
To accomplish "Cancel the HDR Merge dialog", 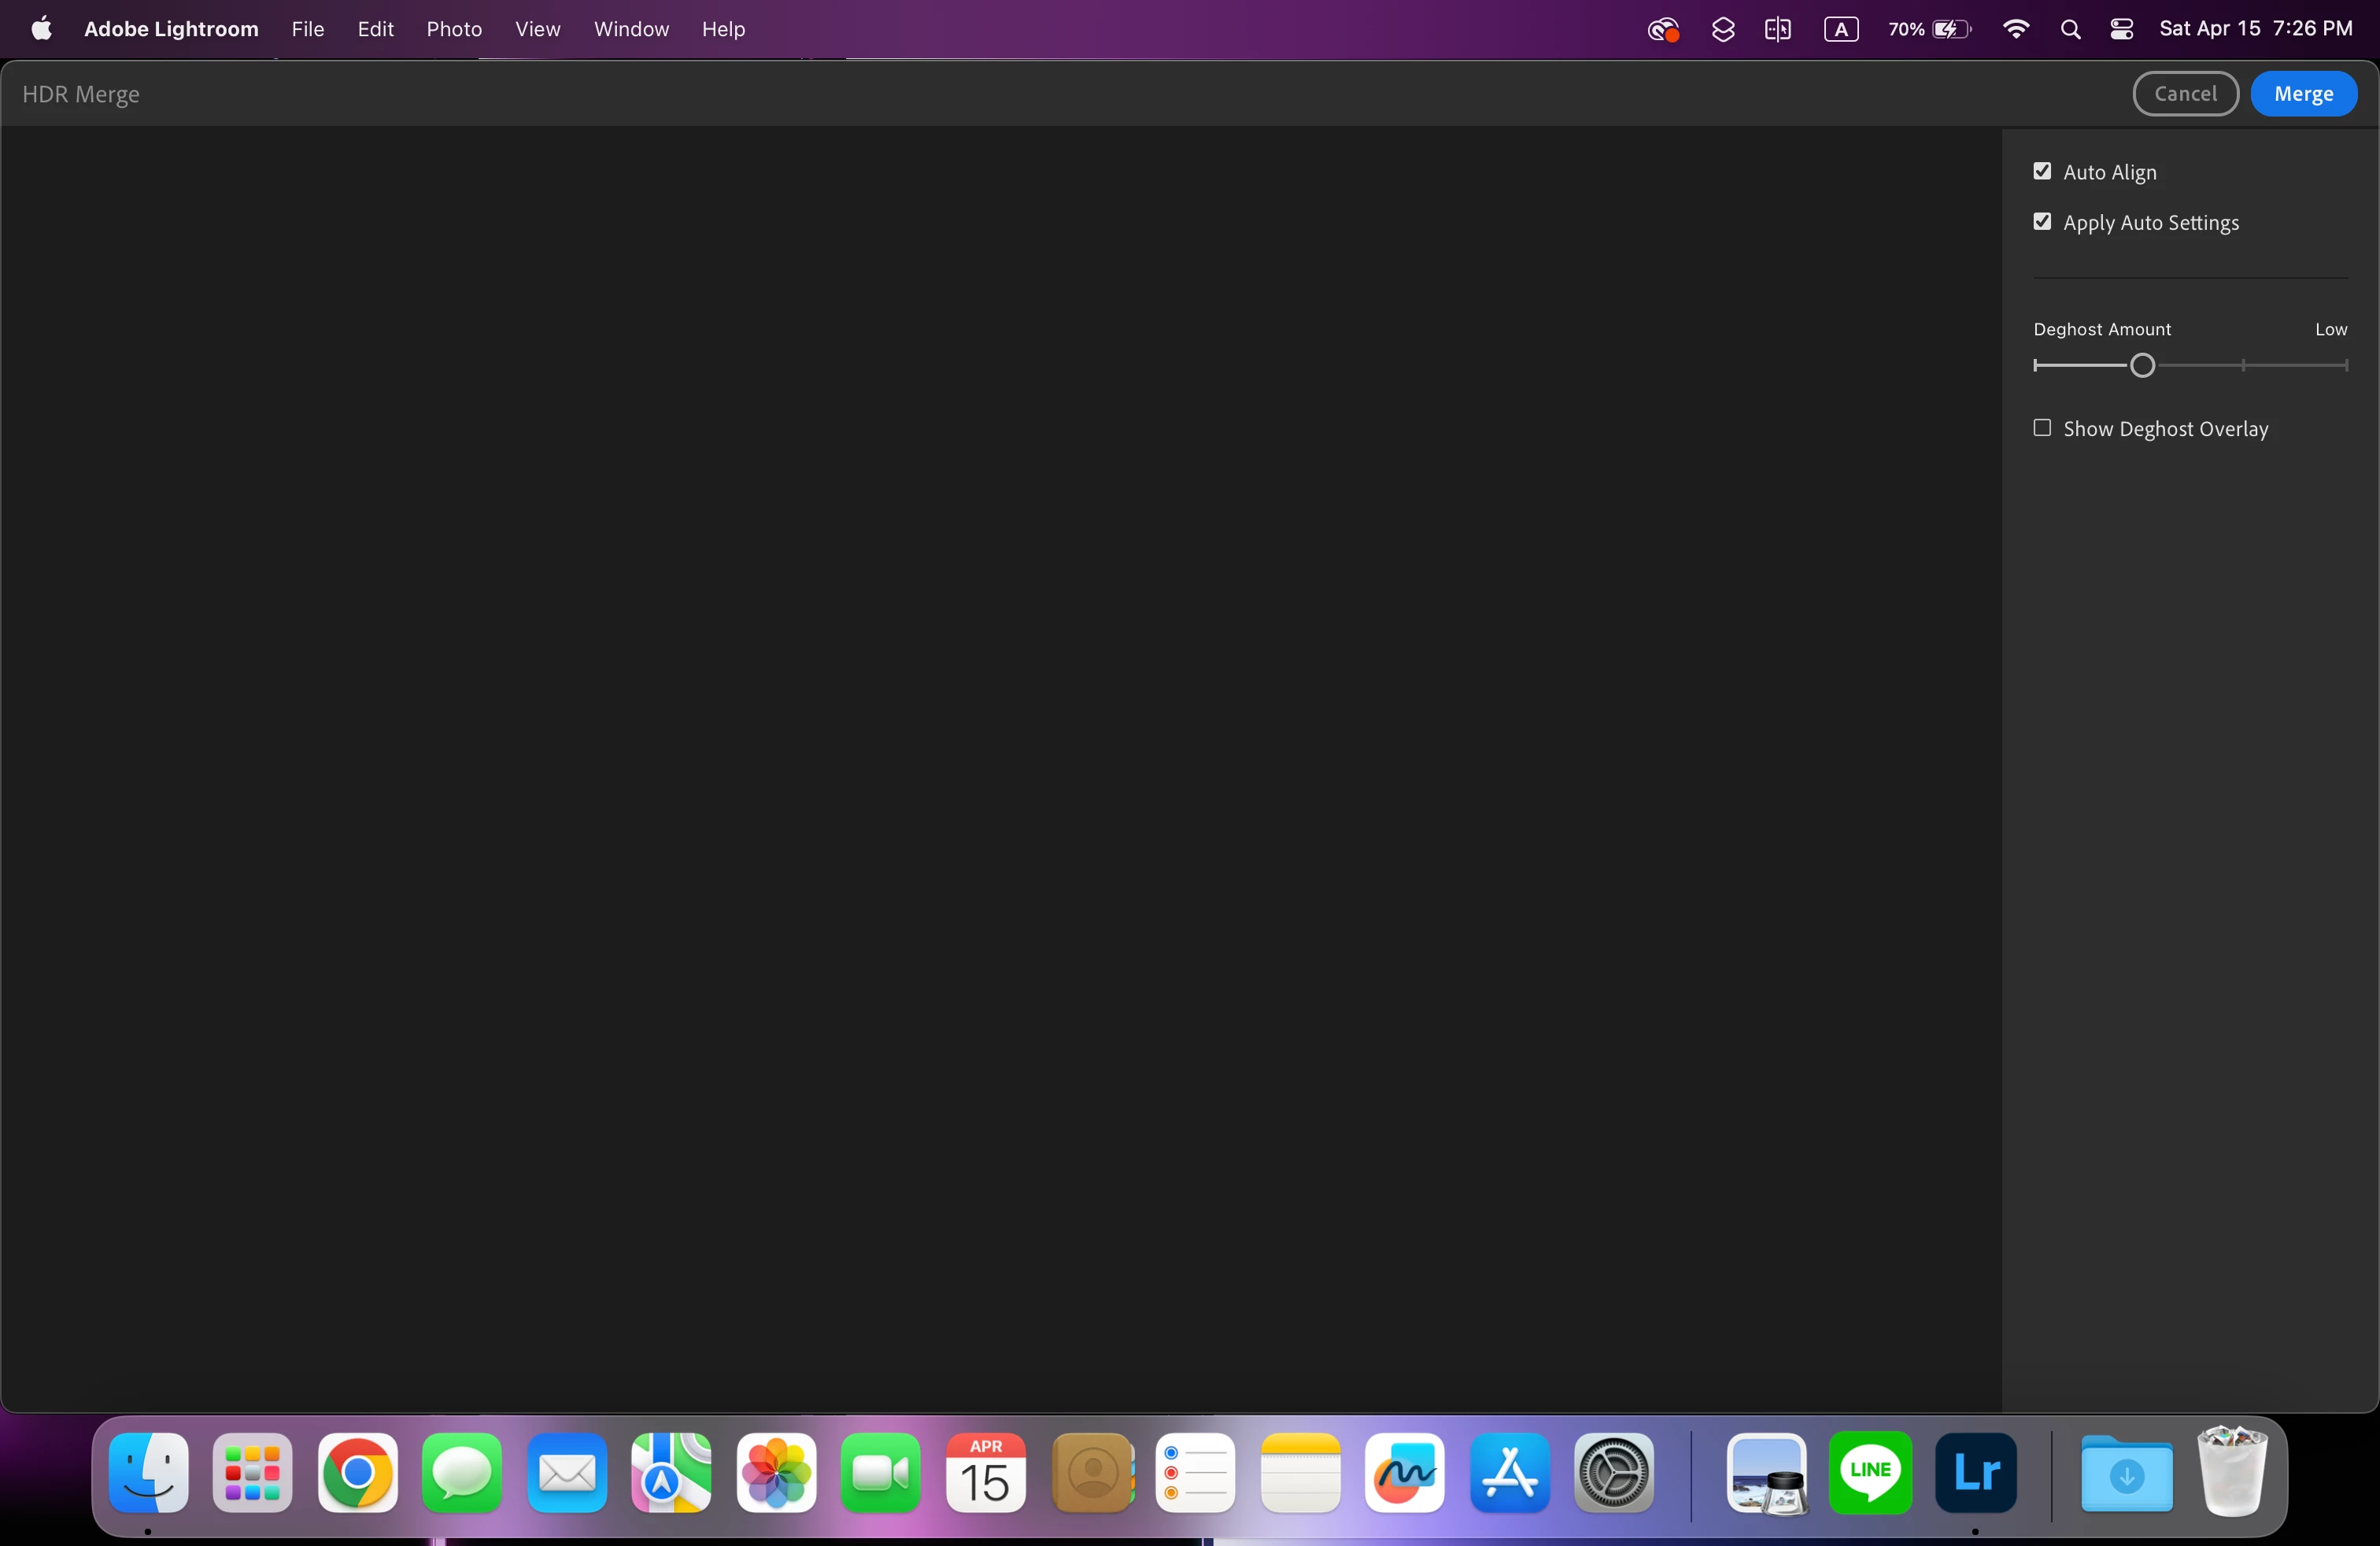I will pos(2185,94).
